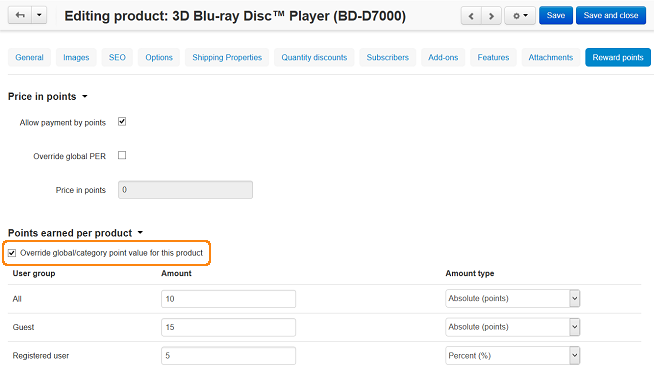Open Amount type dropdown for Registered user

513,355
